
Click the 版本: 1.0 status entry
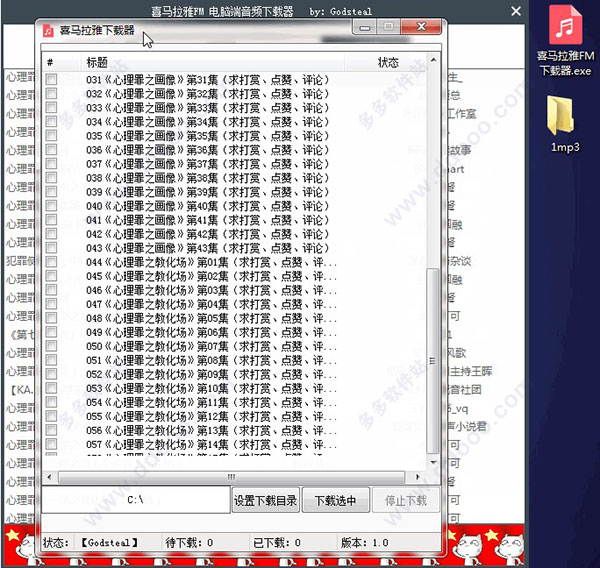coord(365,543)
